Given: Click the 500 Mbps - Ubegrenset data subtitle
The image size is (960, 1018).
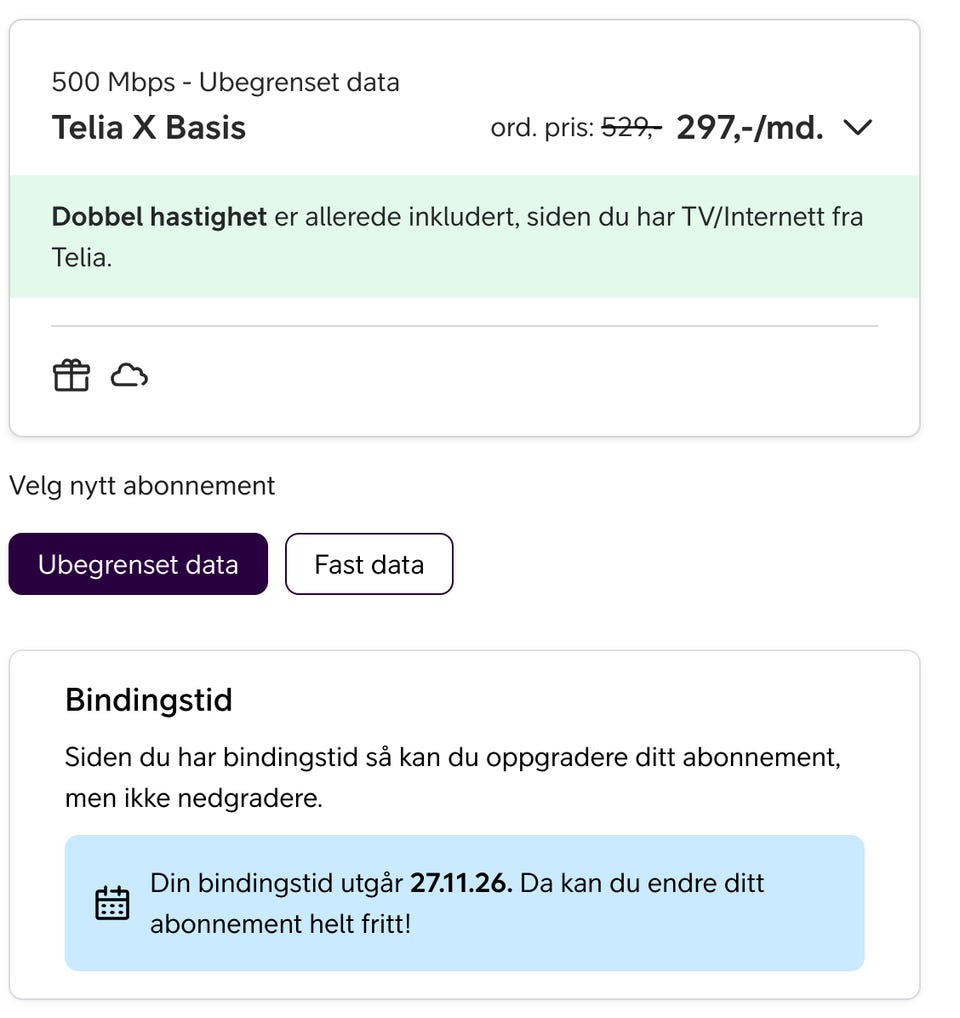Looking at the screenshot, I should point(226,82).
